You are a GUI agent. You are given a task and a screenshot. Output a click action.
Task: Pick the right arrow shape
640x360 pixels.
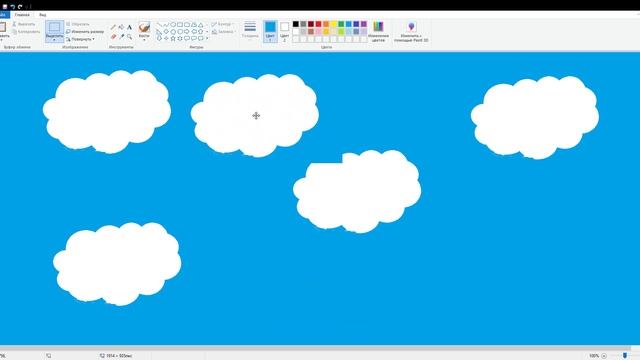click(x=187, y=31)
